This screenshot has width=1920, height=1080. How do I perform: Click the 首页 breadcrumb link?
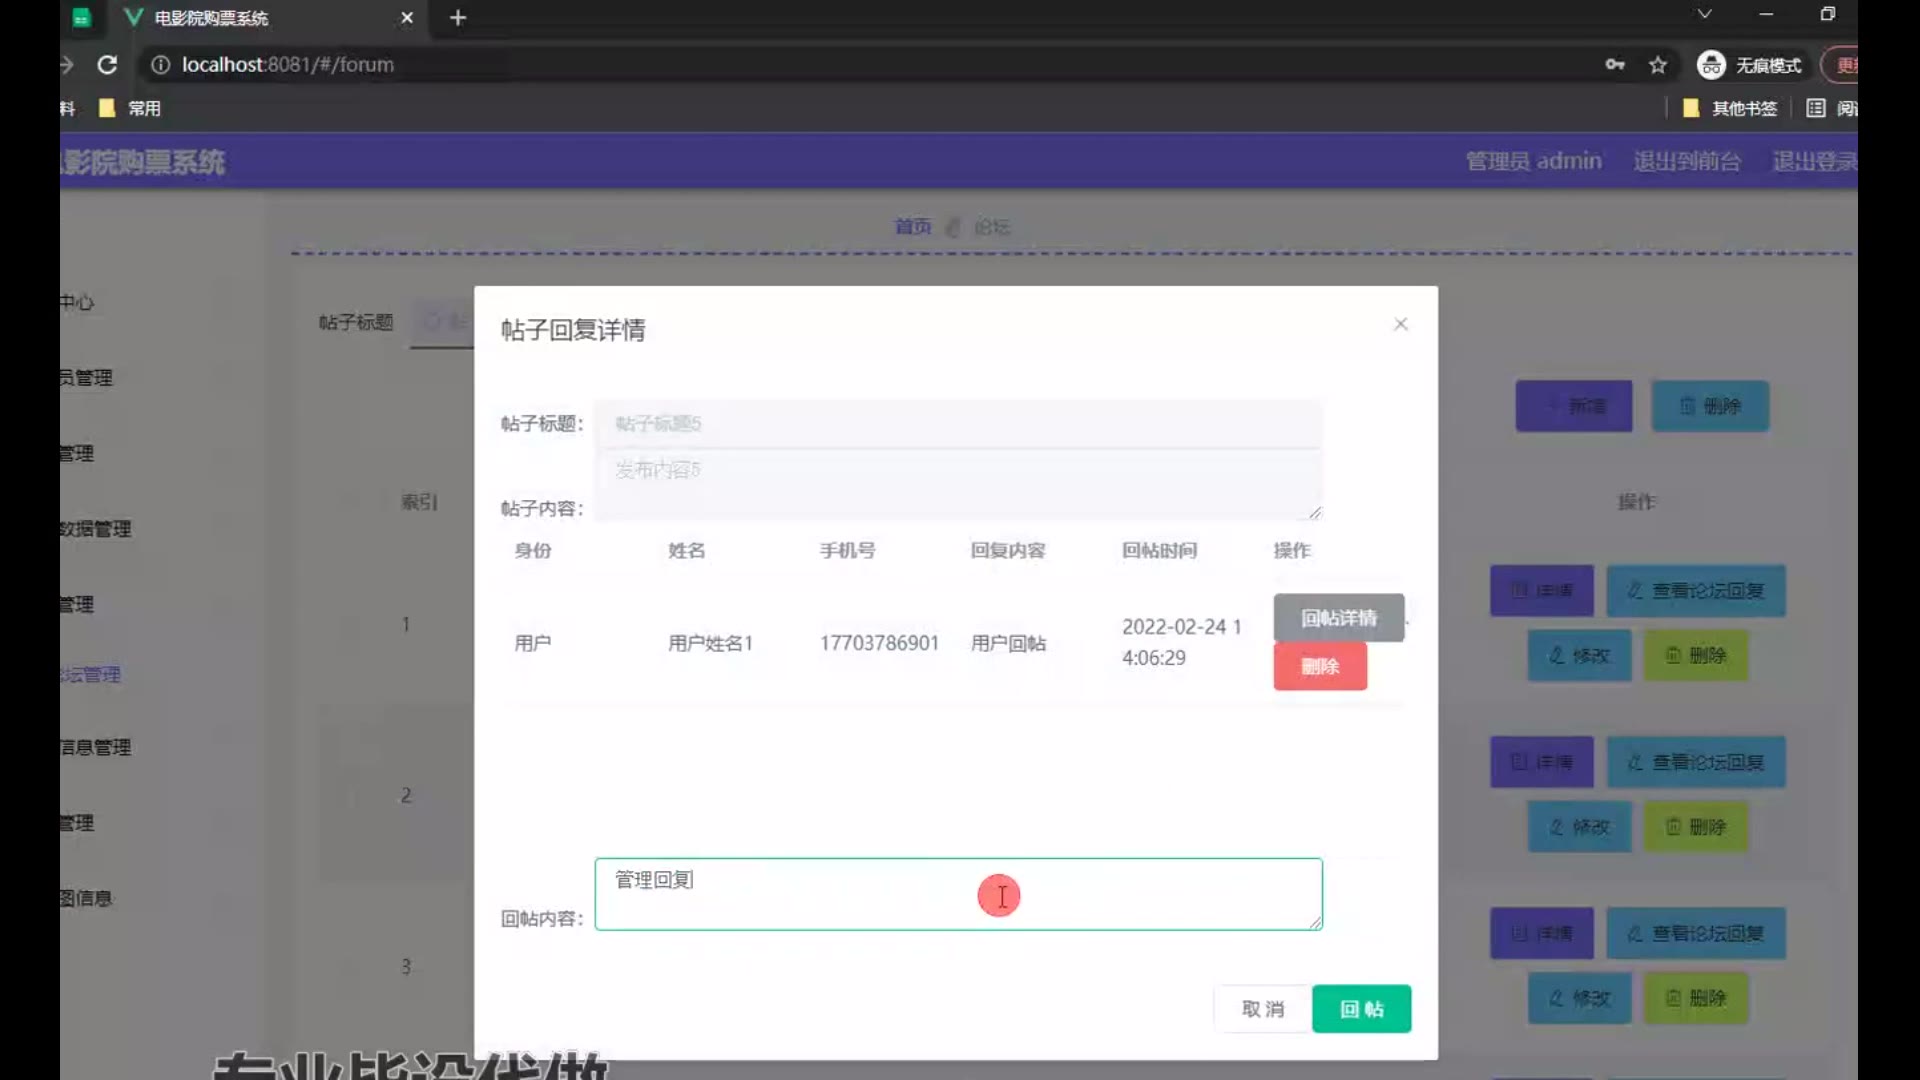click(912, 227)
